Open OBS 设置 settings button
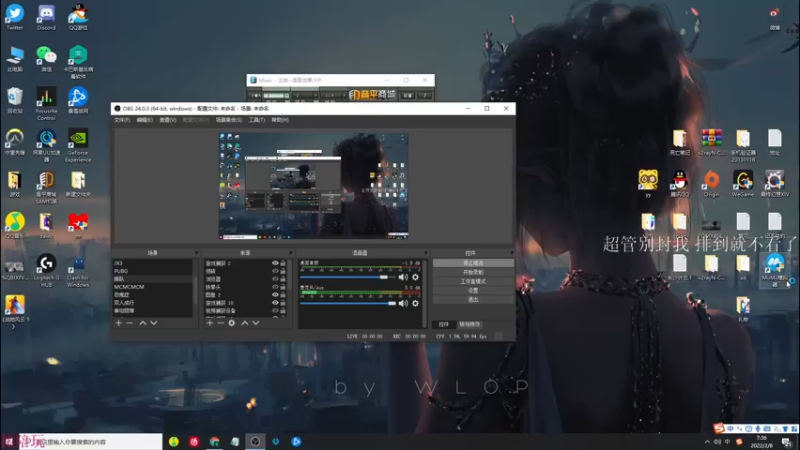Viewport: 800px width, 450px height. (473, 290)
